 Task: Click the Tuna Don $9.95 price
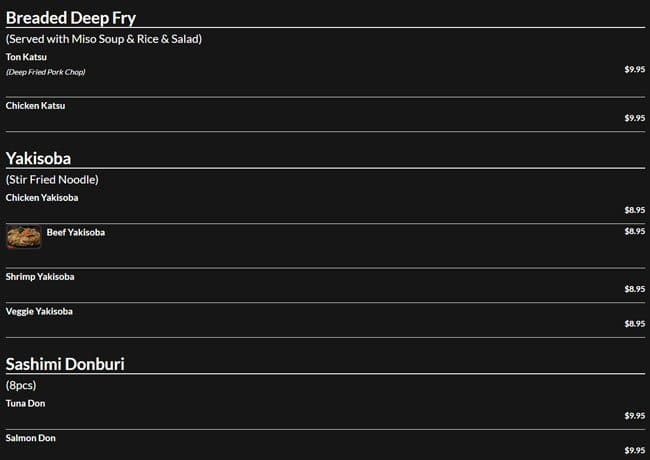point(634,416)
